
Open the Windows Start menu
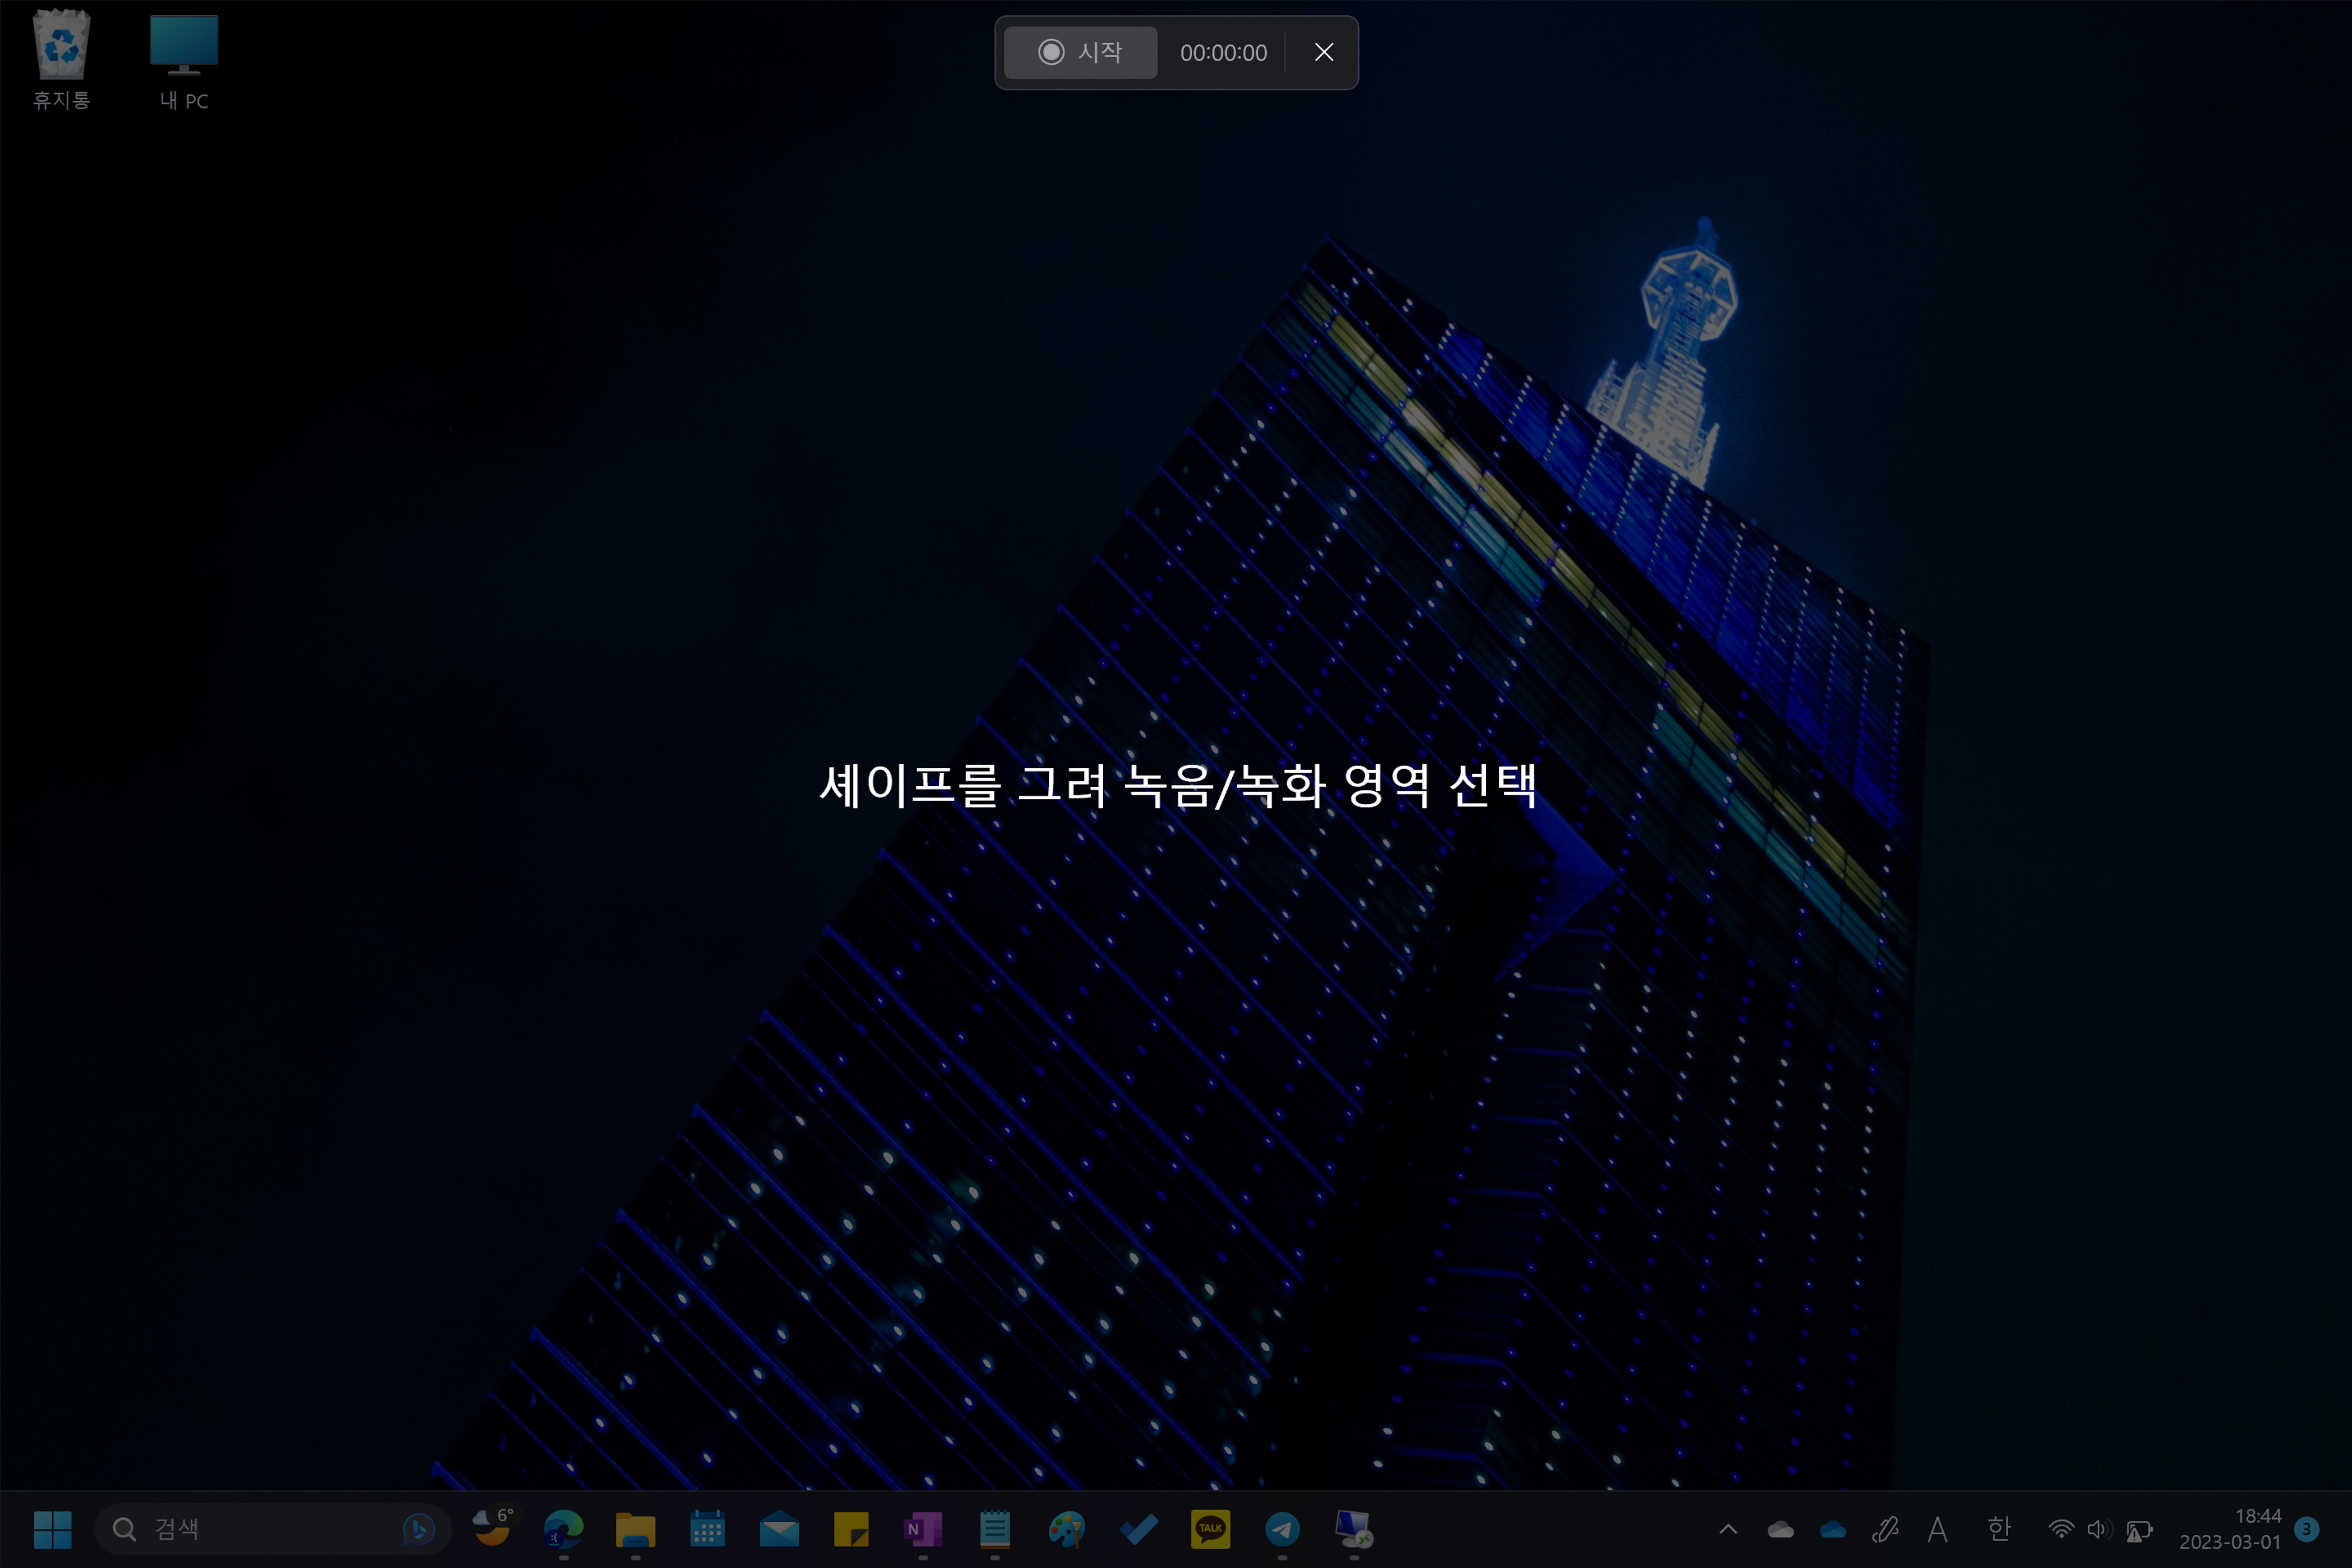coord(52,1529)
